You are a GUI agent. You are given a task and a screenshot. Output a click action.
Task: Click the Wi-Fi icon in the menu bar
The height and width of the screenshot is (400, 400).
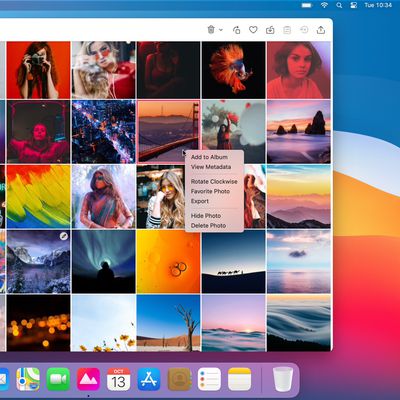click(x=324, y=5)
